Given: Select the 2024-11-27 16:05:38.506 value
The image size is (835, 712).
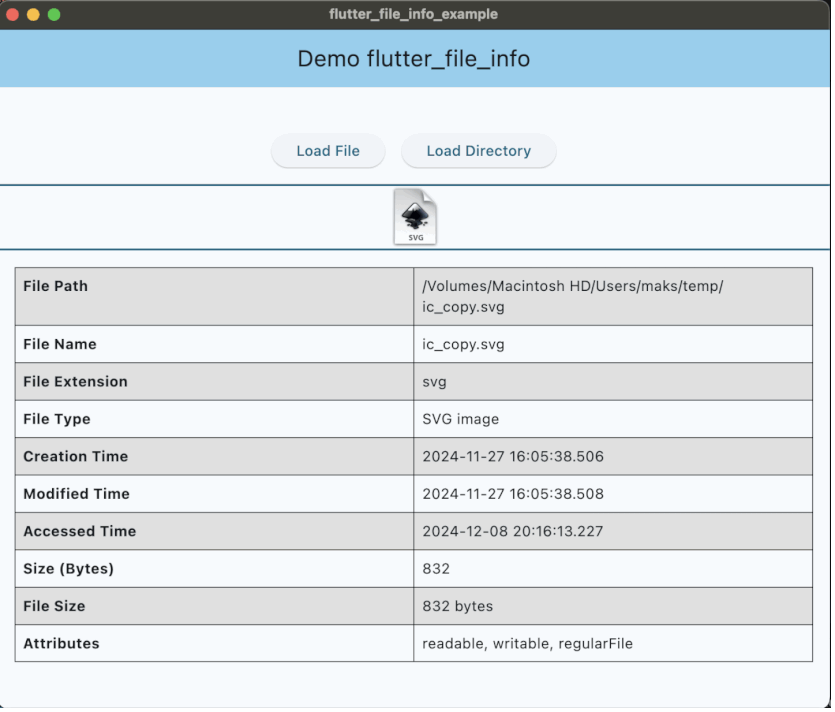Looking at the screenshot, I should [x=515, y=458].
